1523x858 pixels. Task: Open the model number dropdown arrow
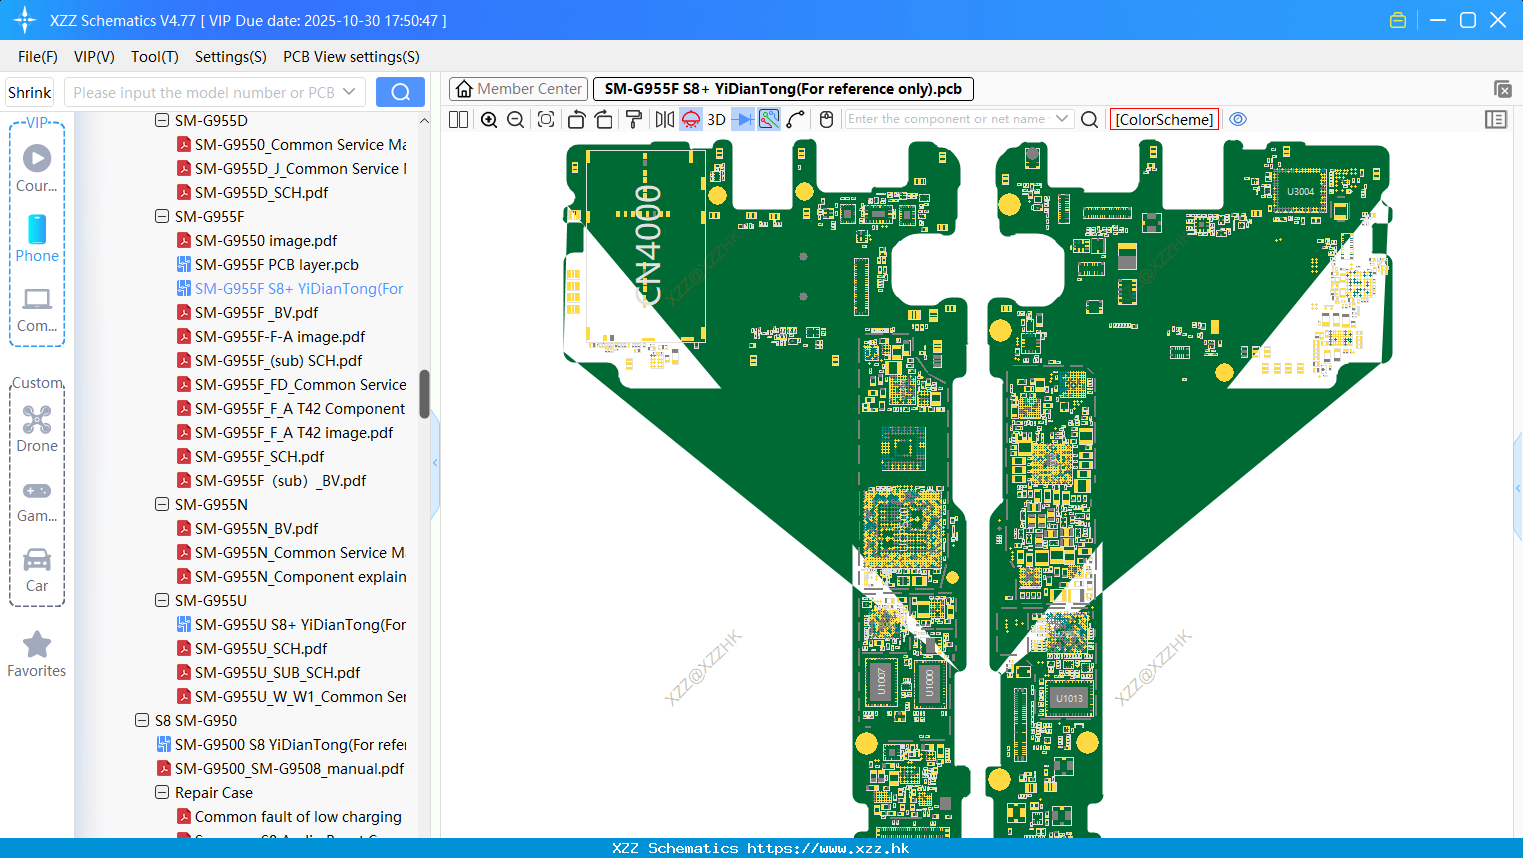(x=349, y=92)
